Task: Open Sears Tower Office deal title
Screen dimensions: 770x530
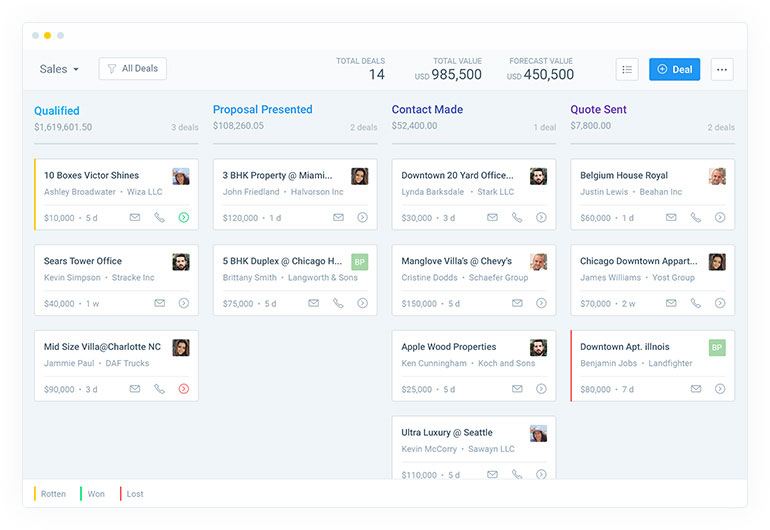Action: tap(82, 261)
